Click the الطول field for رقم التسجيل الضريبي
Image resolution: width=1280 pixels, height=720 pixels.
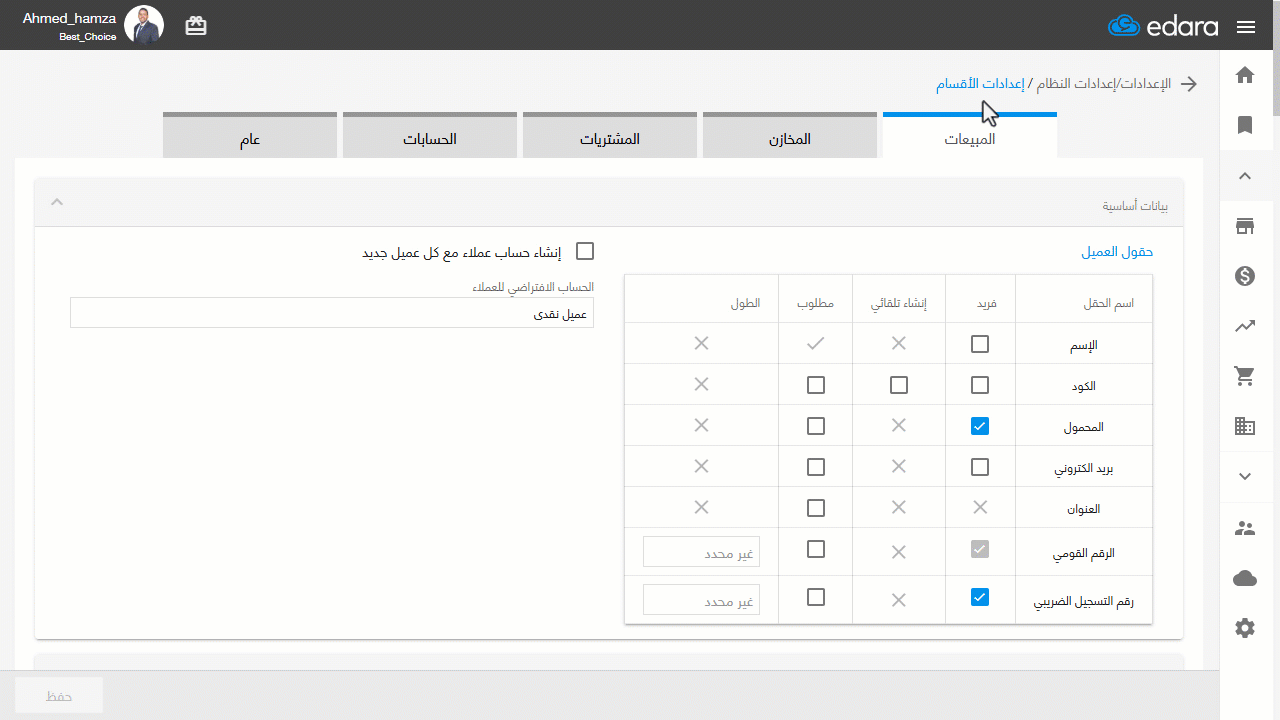(x=701, y=600)
